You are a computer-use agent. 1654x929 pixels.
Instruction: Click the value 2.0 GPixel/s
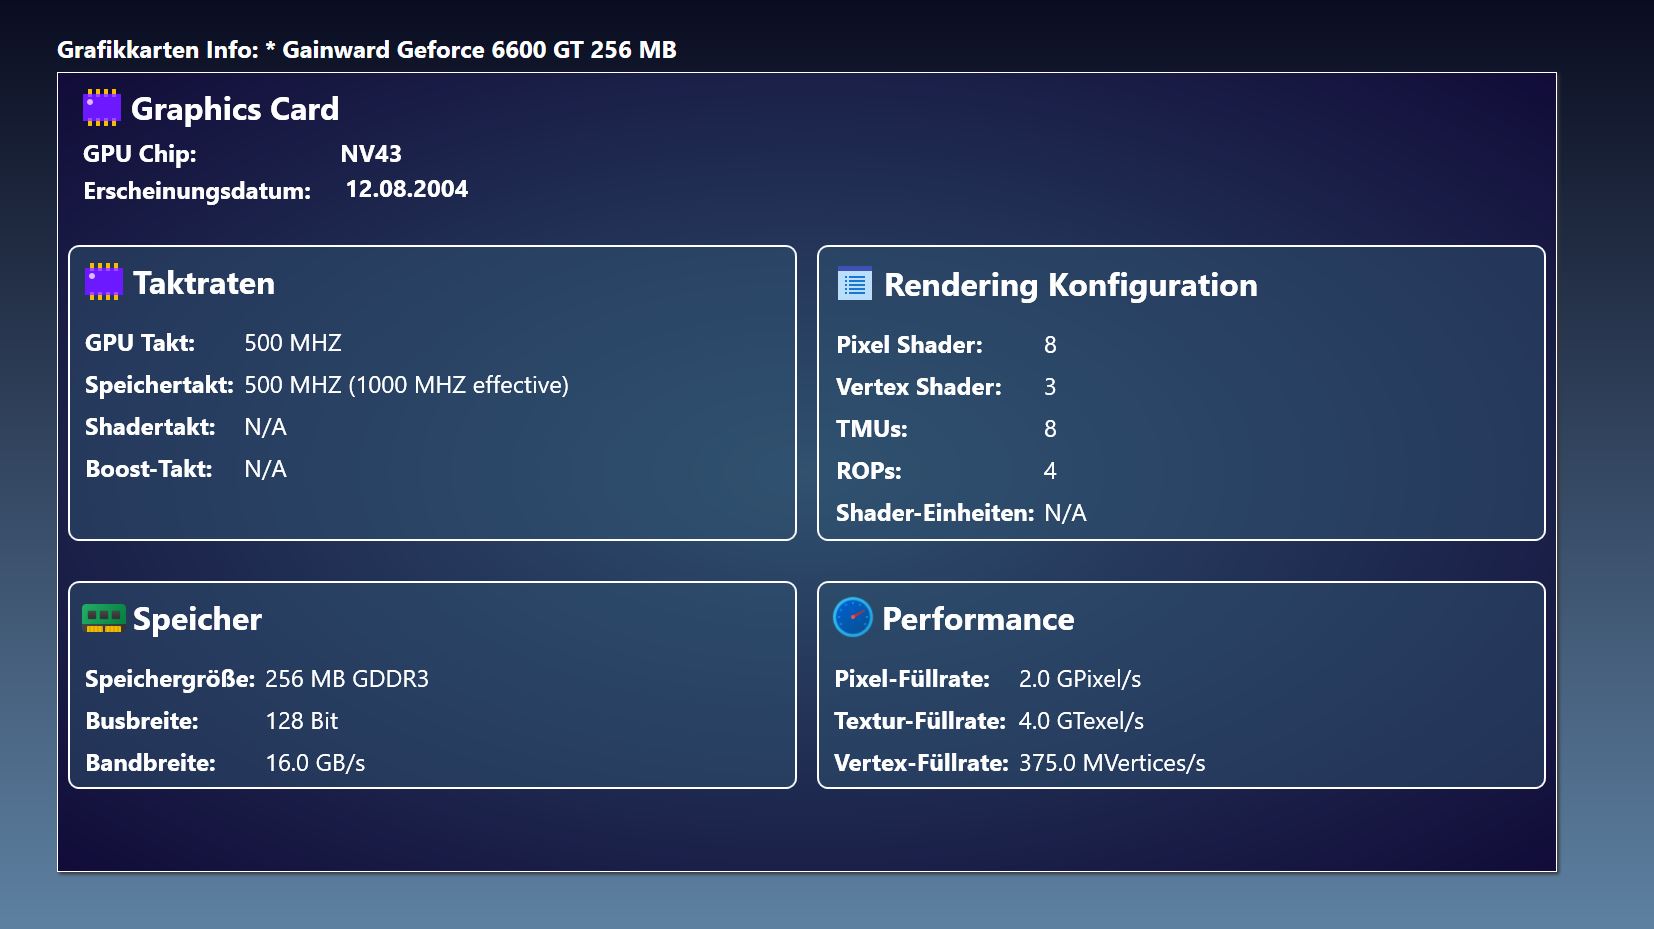point(1080,679)
